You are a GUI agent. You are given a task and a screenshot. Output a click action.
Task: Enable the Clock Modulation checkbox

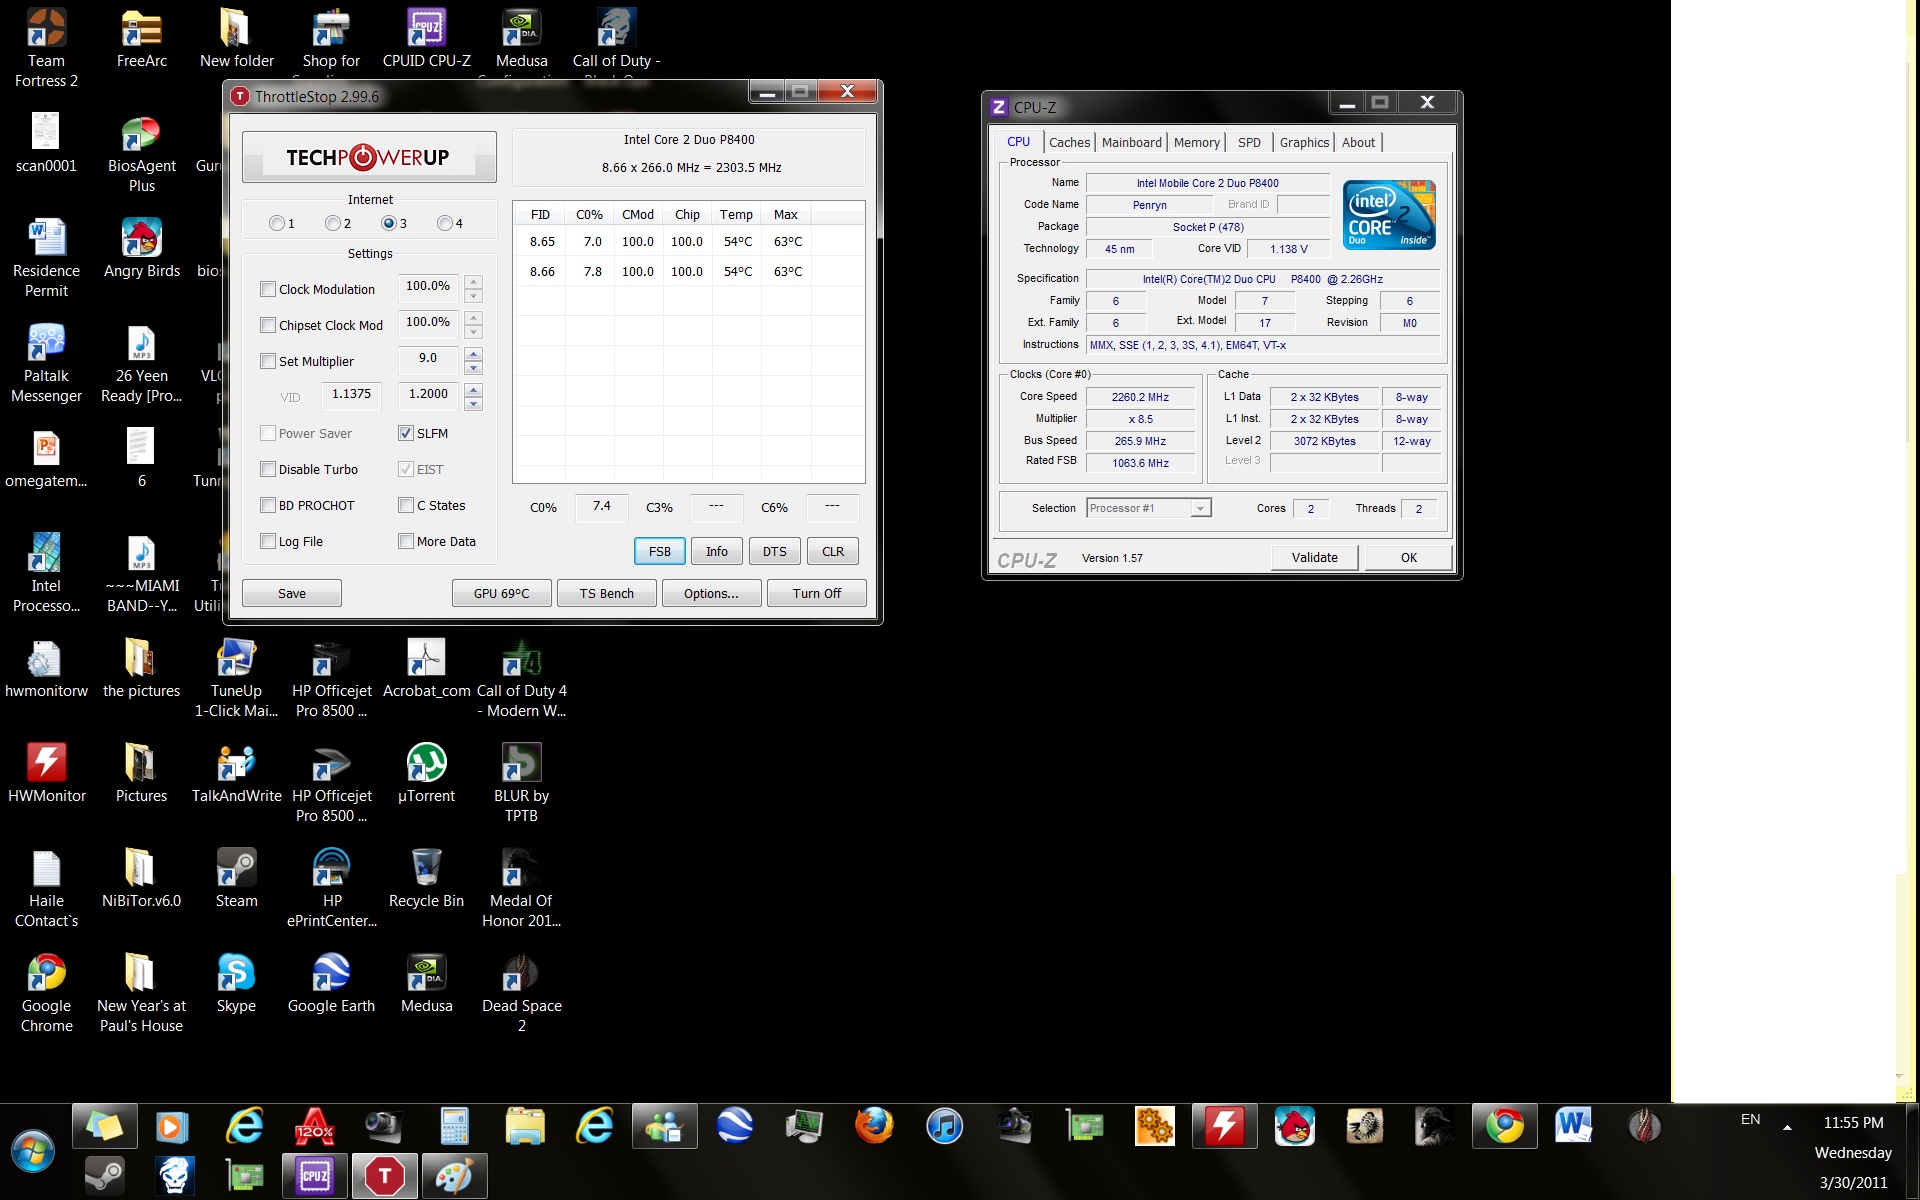(268, 289)
